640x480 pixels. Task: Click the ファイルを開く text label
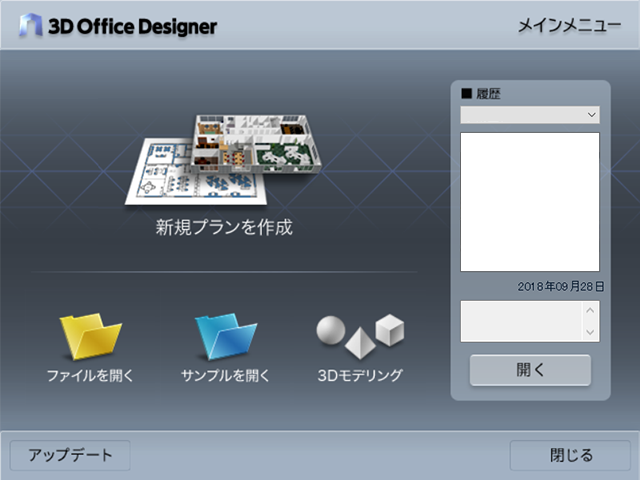(90, 376)
